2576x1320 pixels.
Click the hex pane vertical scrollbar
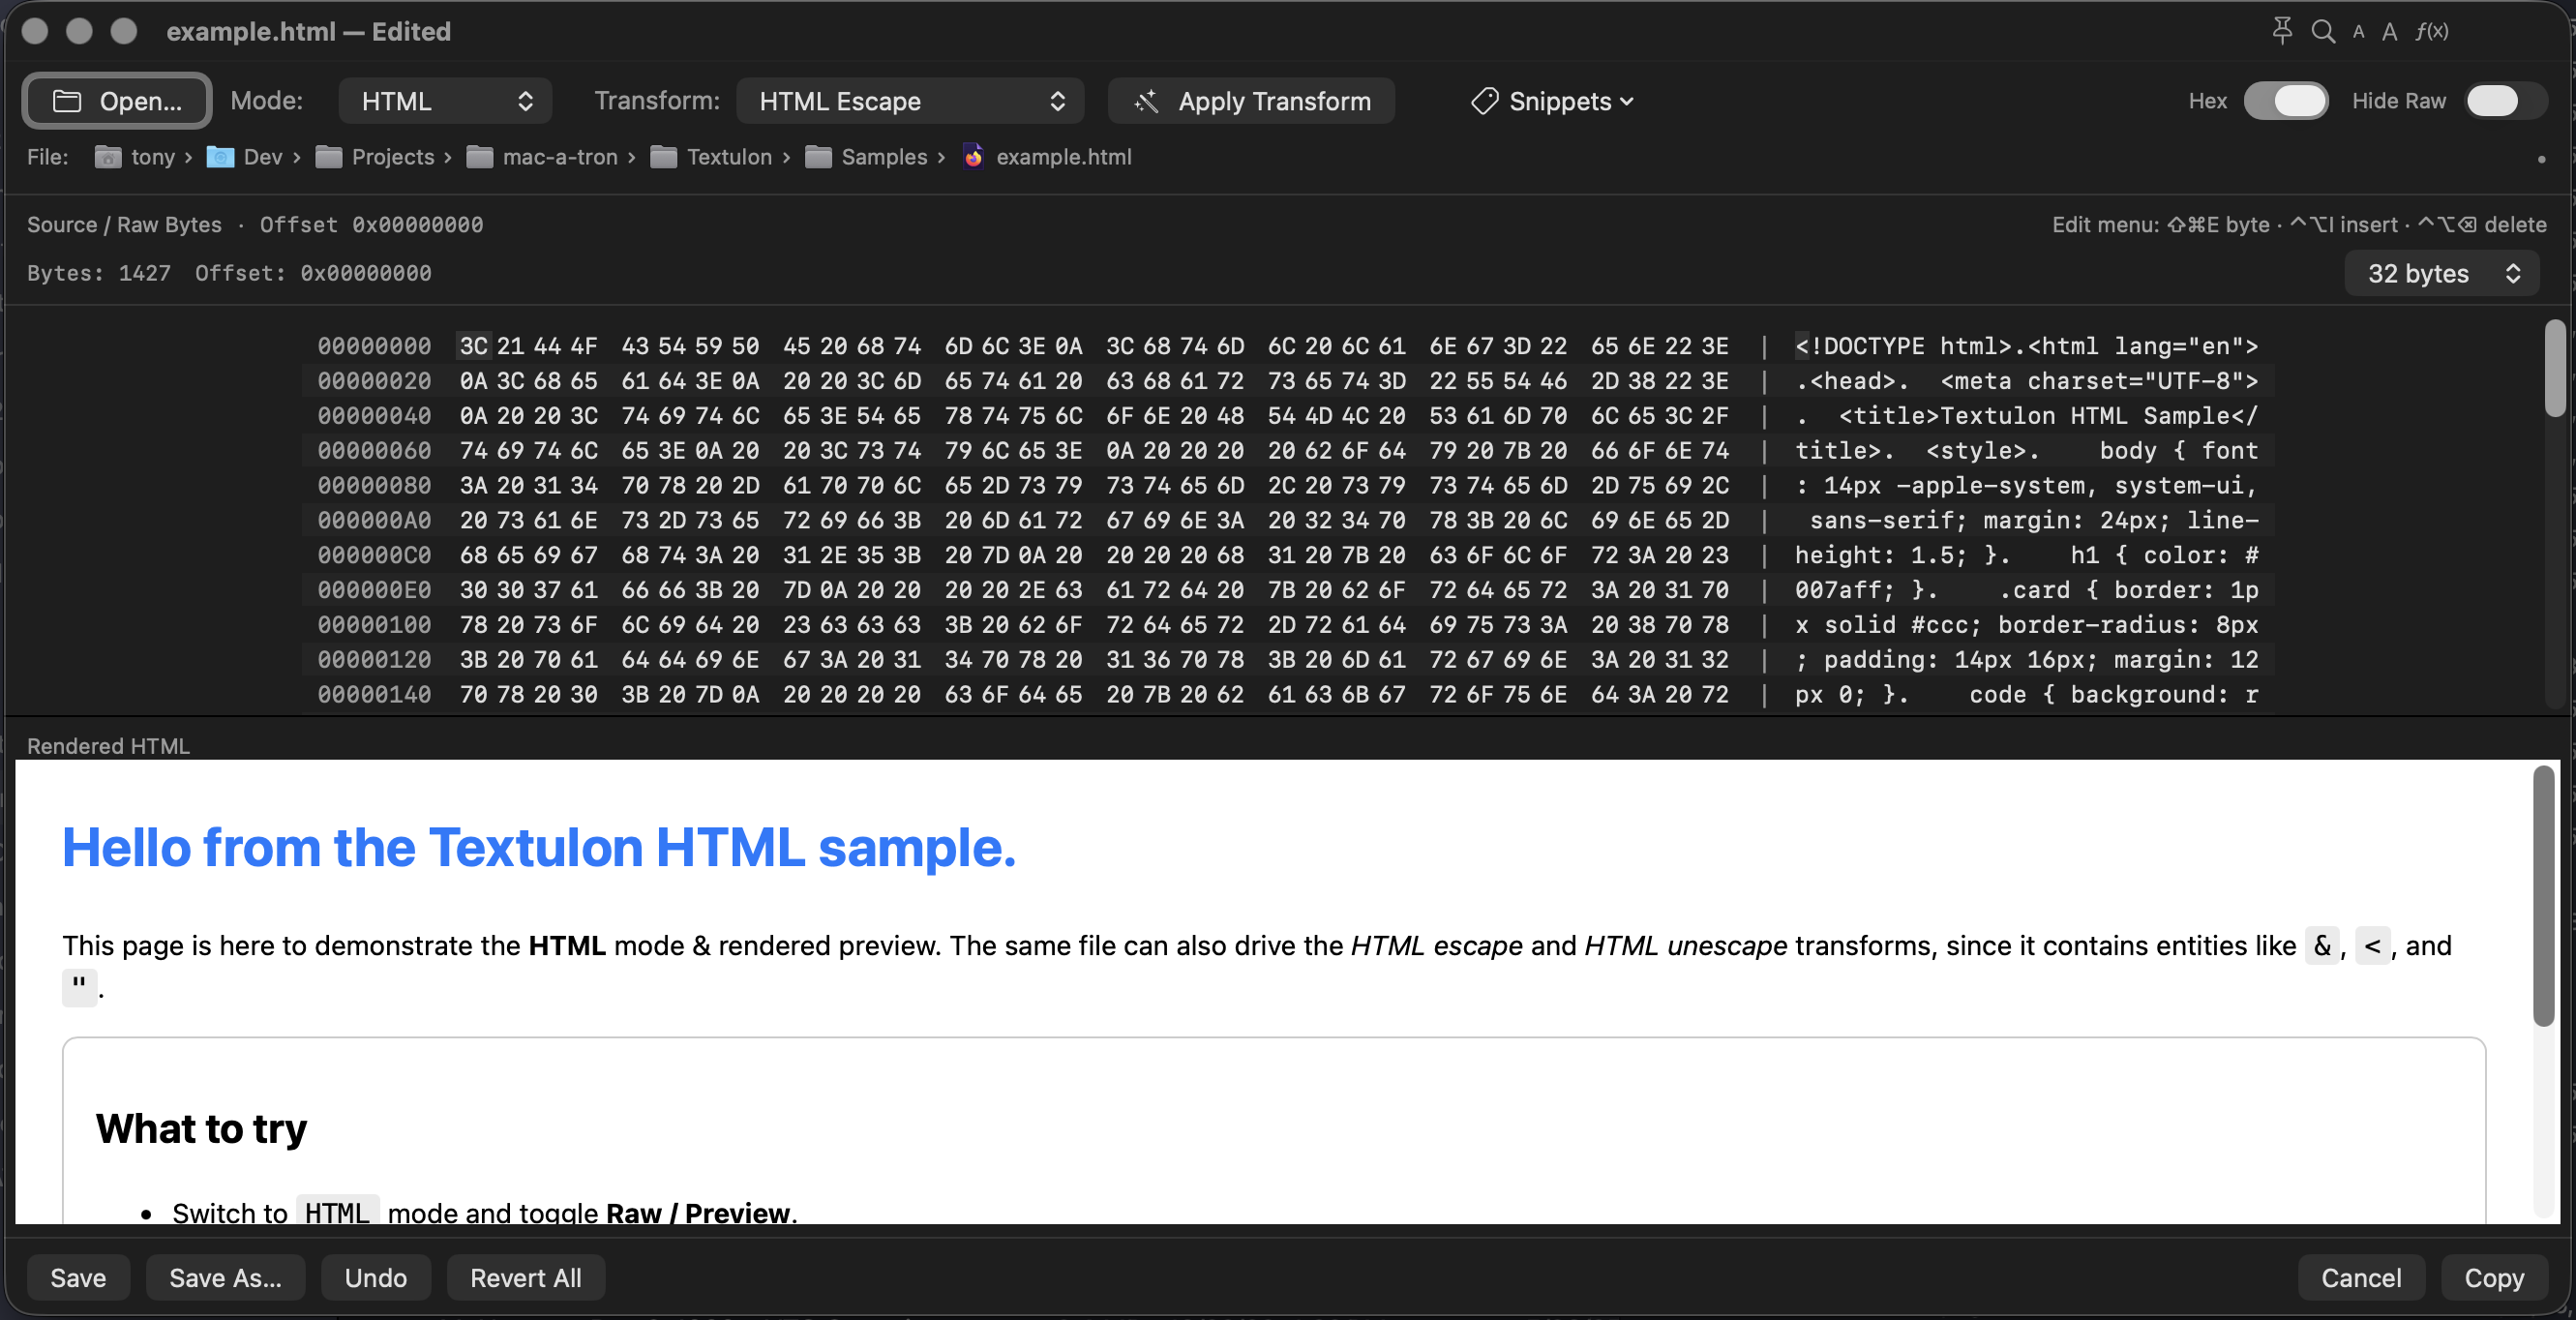coord(2555,369)
